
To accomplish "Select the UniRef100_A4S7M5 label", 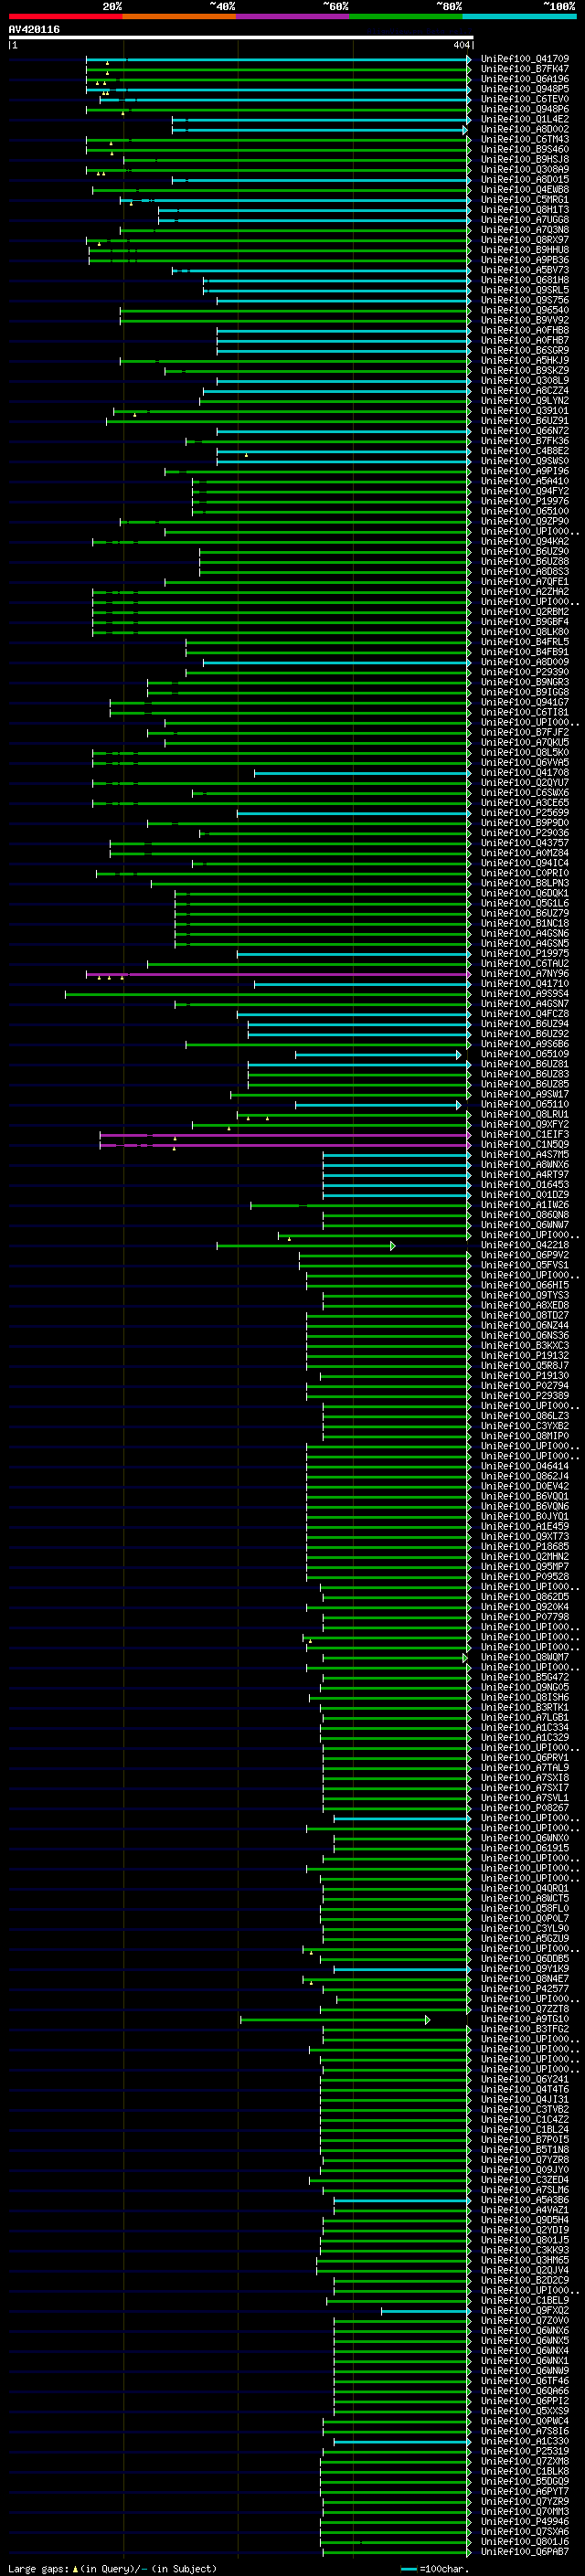I will [524, 1154].
